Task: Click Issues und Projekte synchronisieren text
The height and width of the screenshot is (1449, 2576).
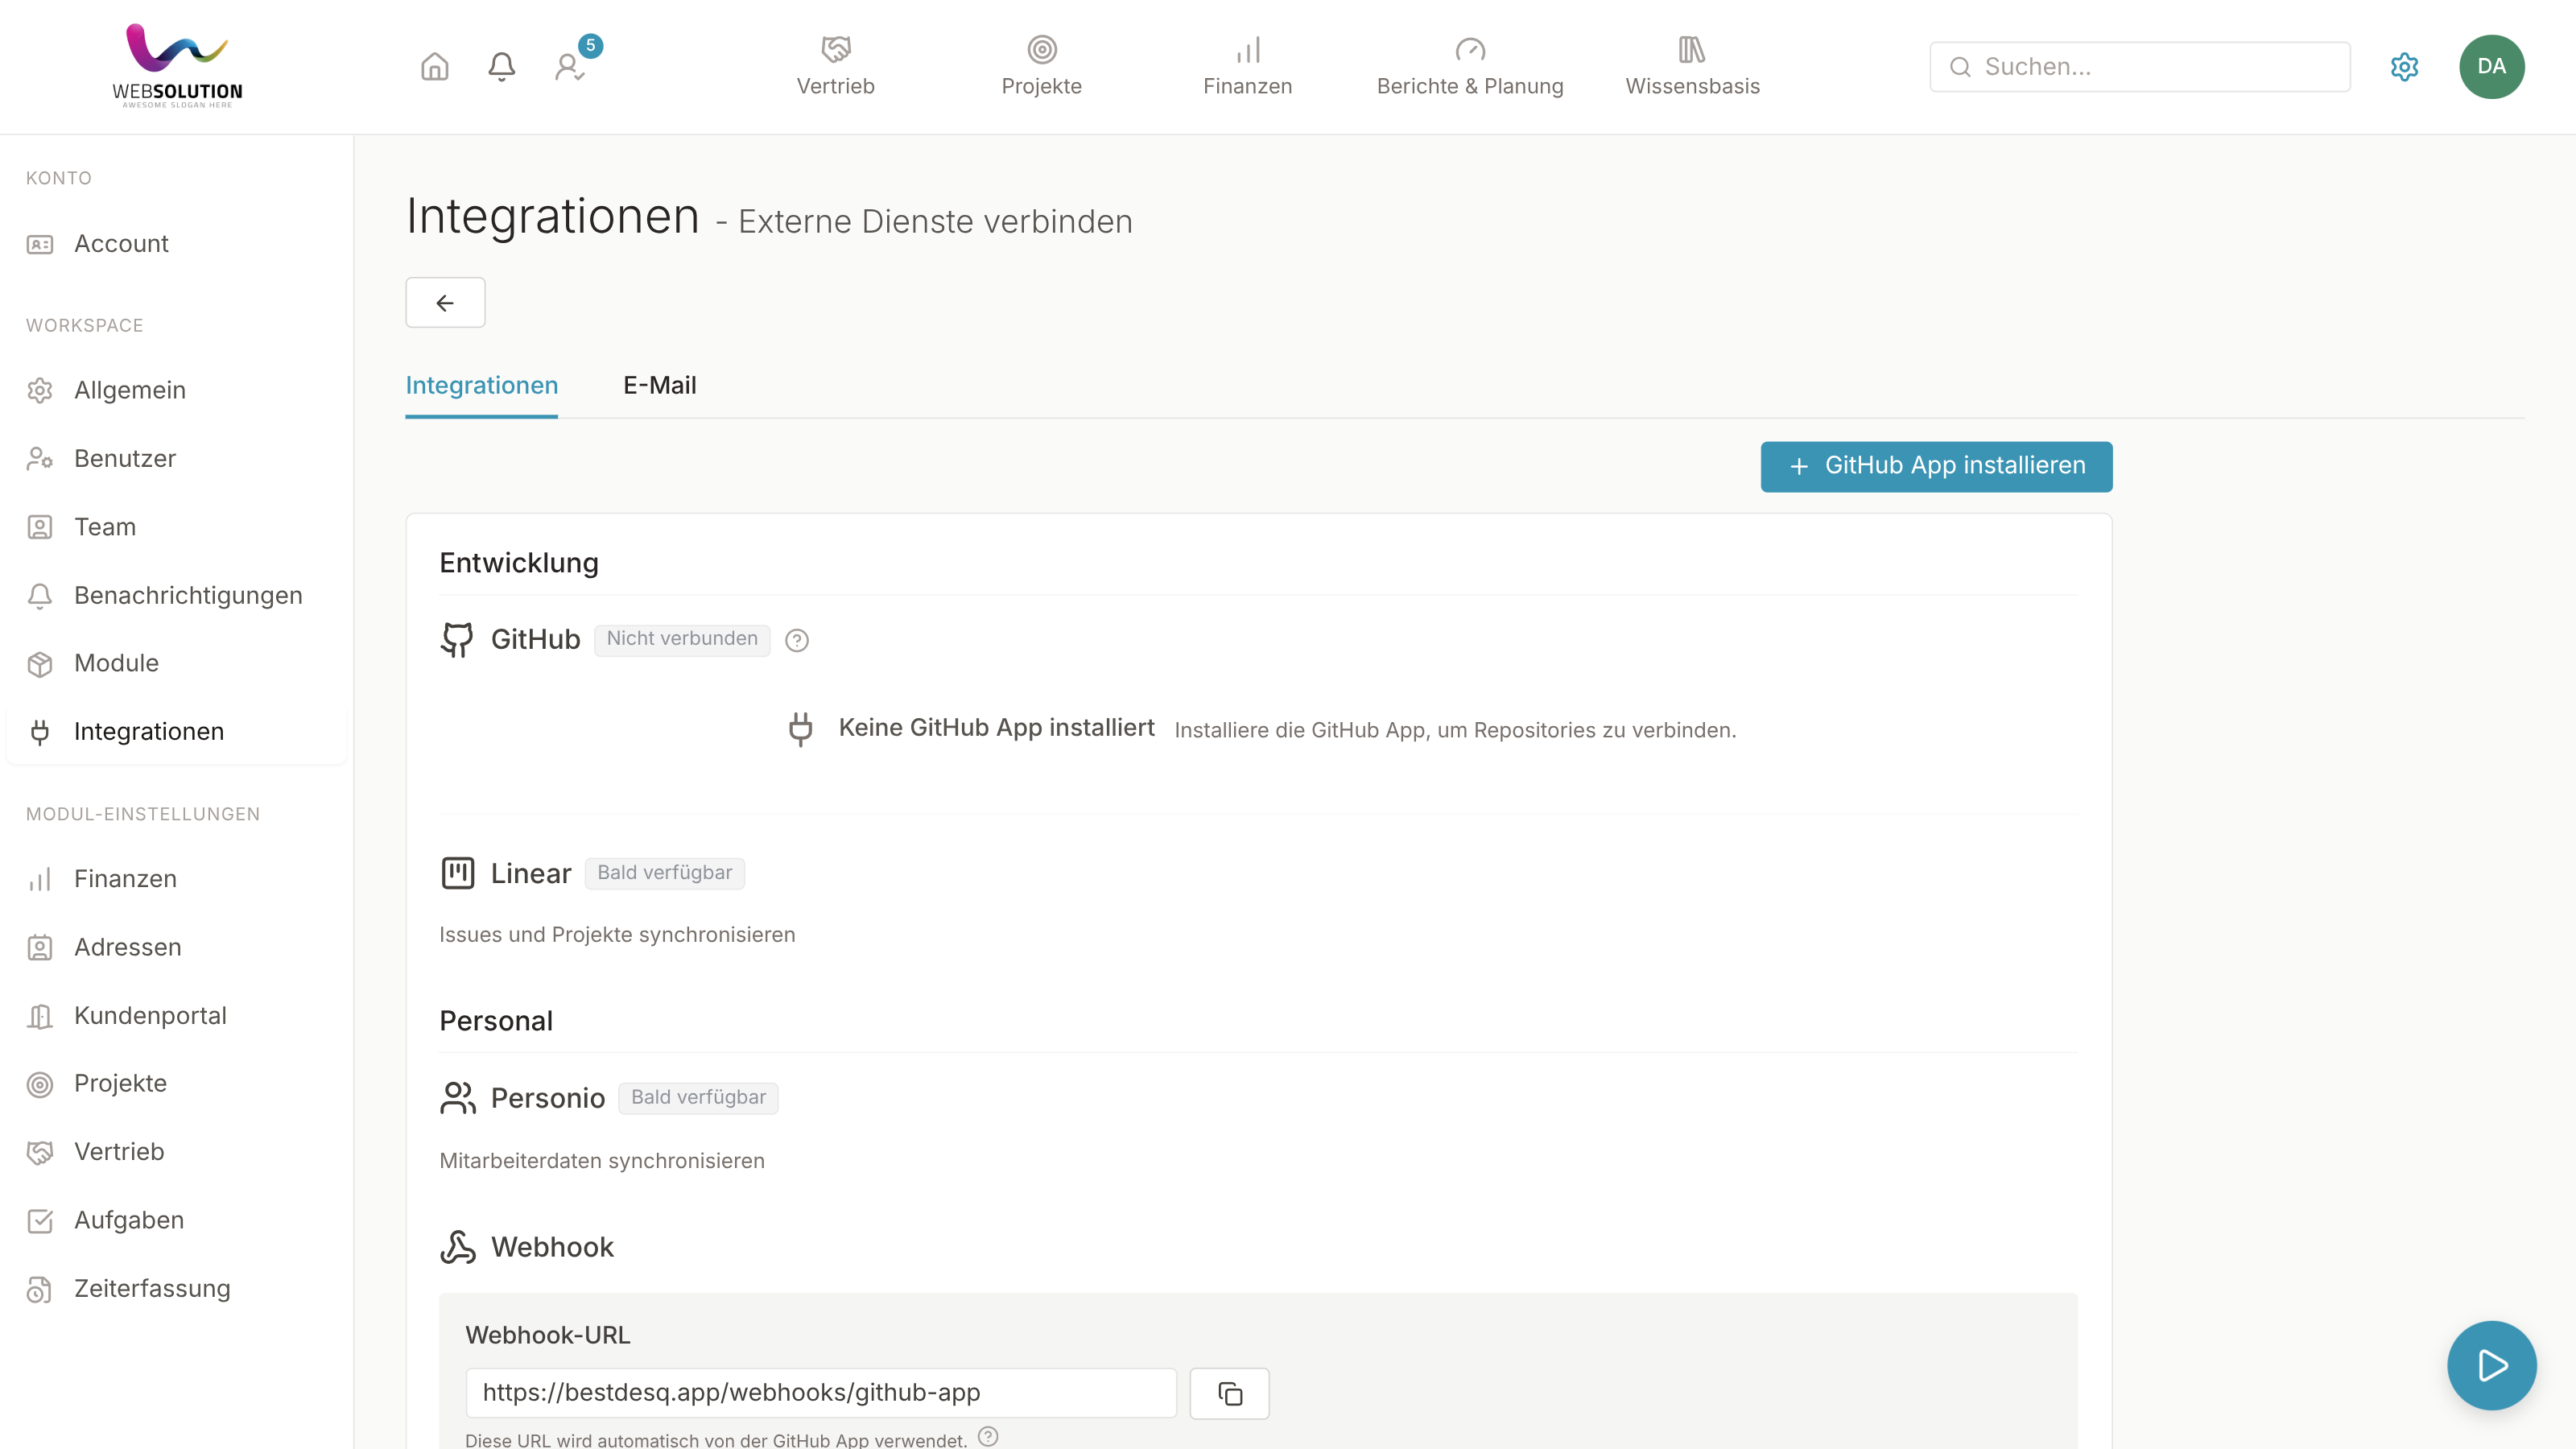Action: 617,935
